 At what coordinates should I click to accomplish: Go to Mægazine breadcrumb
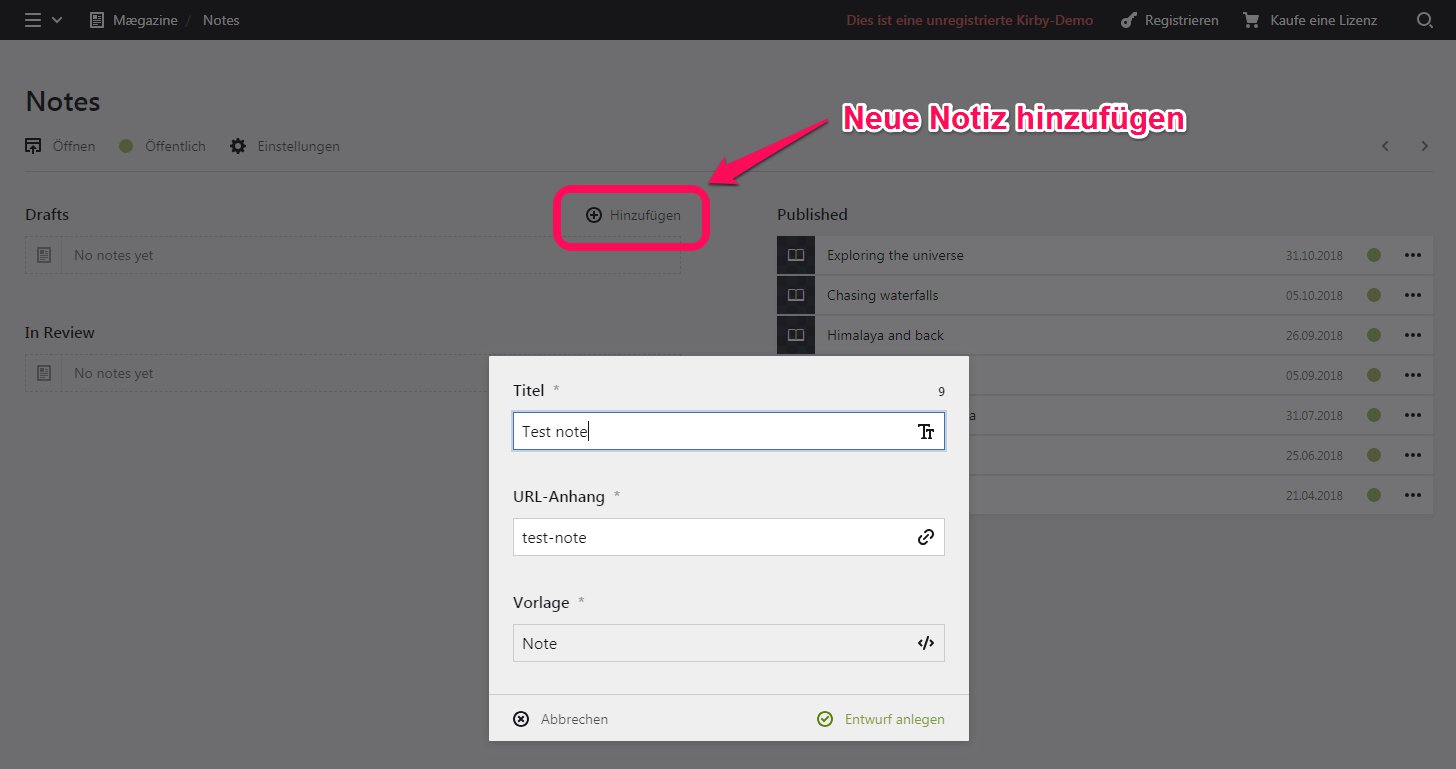pos(139,20)
